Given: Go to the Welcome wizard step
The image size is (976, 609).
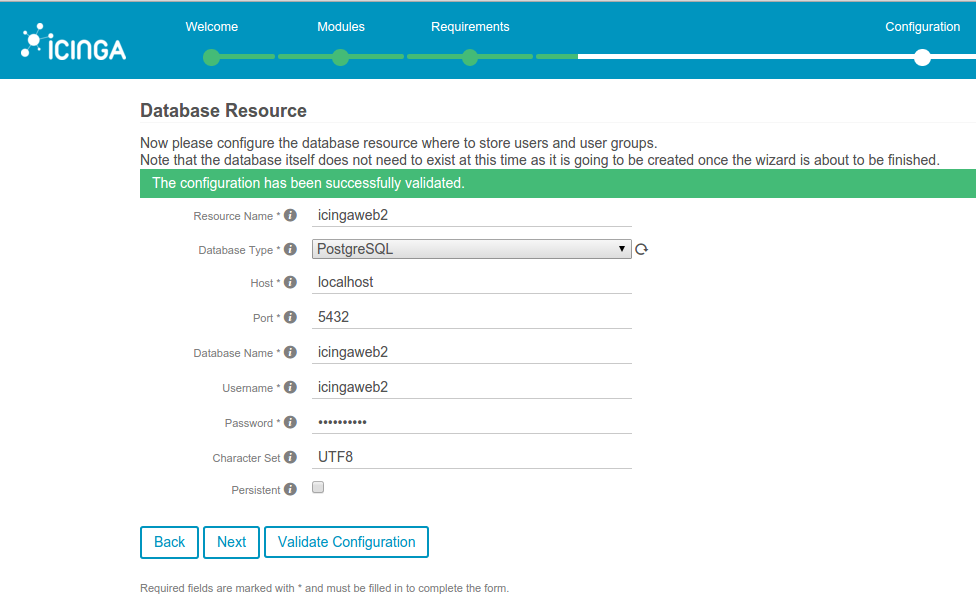Looking at the screenshot, I should pos(212,27).
